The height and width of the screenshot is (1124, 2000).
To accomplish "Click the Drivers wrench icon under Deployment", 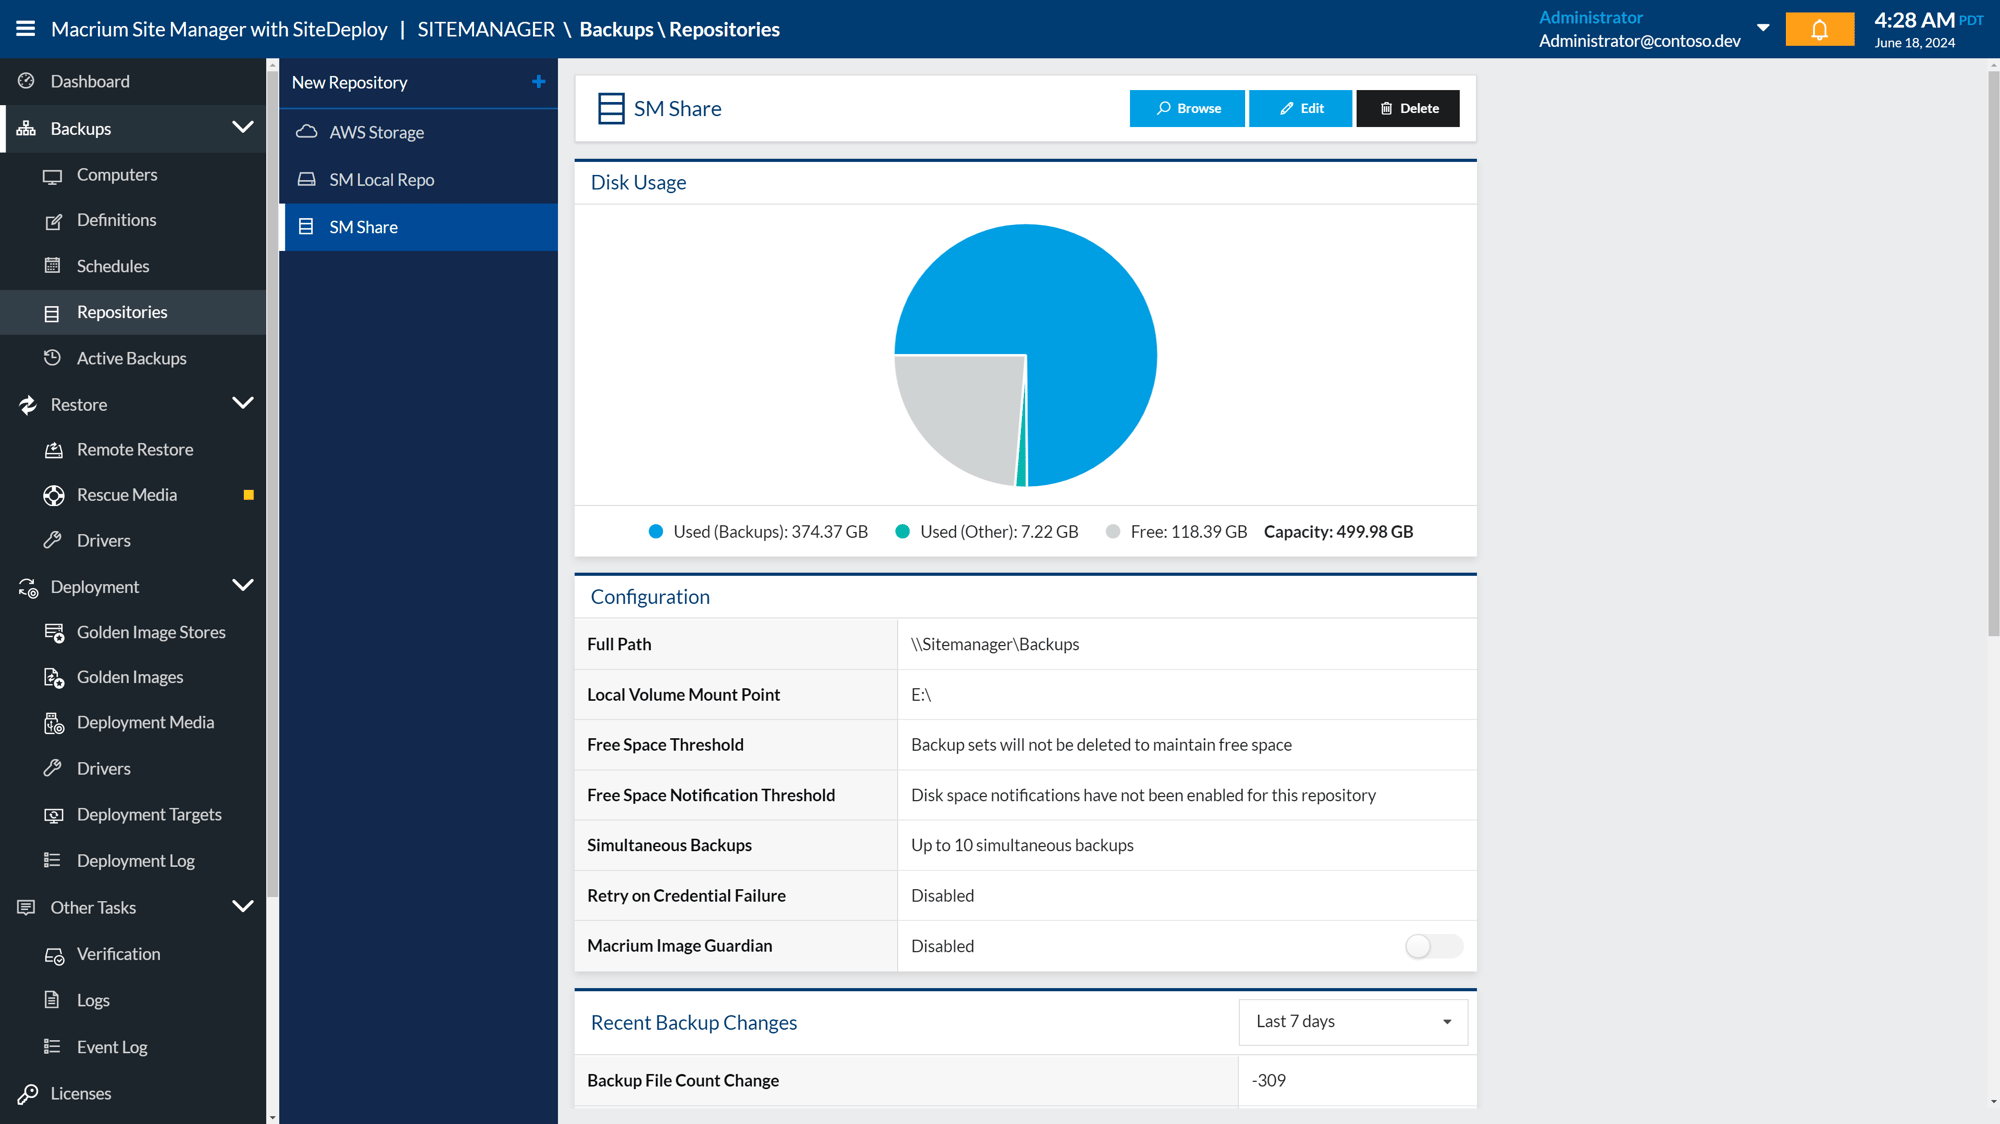I will point(53,768).
